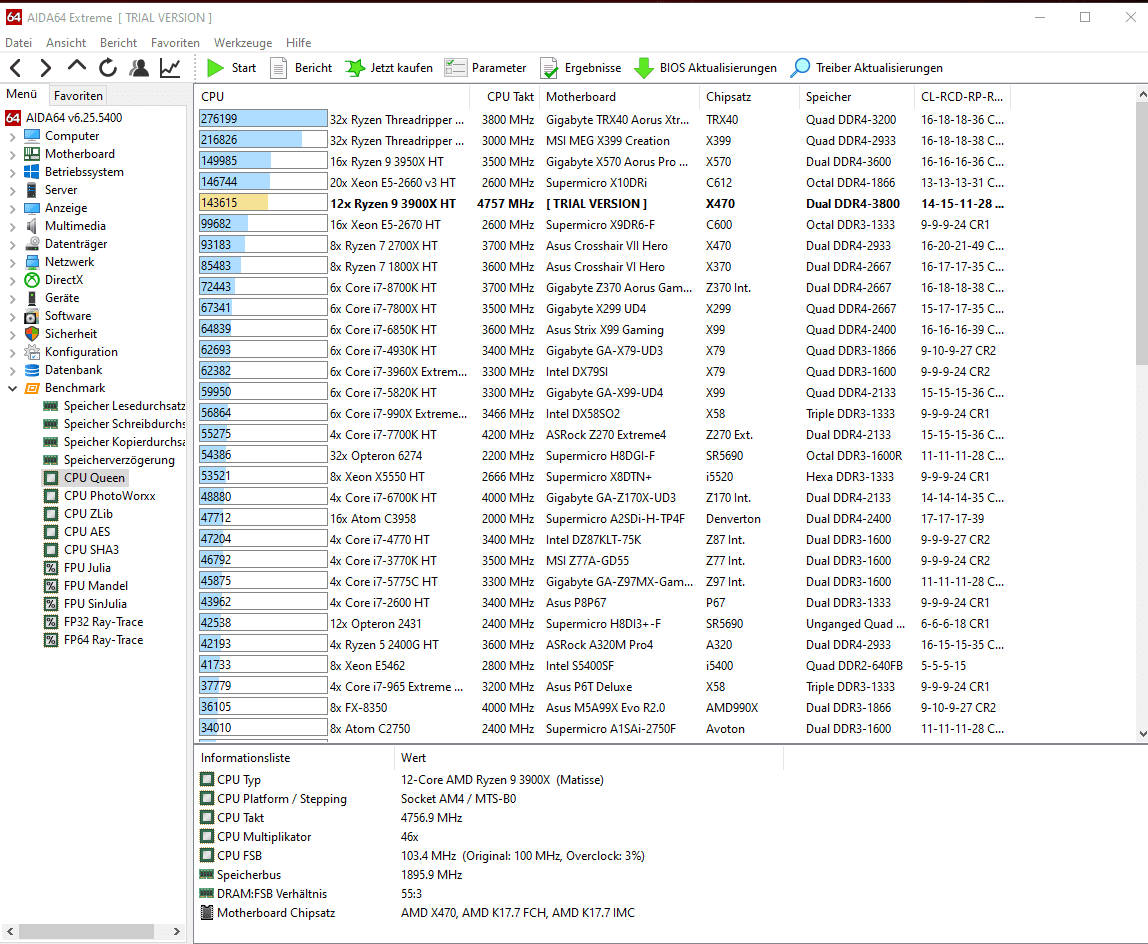1148x944 pixels.
Task: Switch to the Favoriten tab in sidebar
Action: [x=78, y=95]
